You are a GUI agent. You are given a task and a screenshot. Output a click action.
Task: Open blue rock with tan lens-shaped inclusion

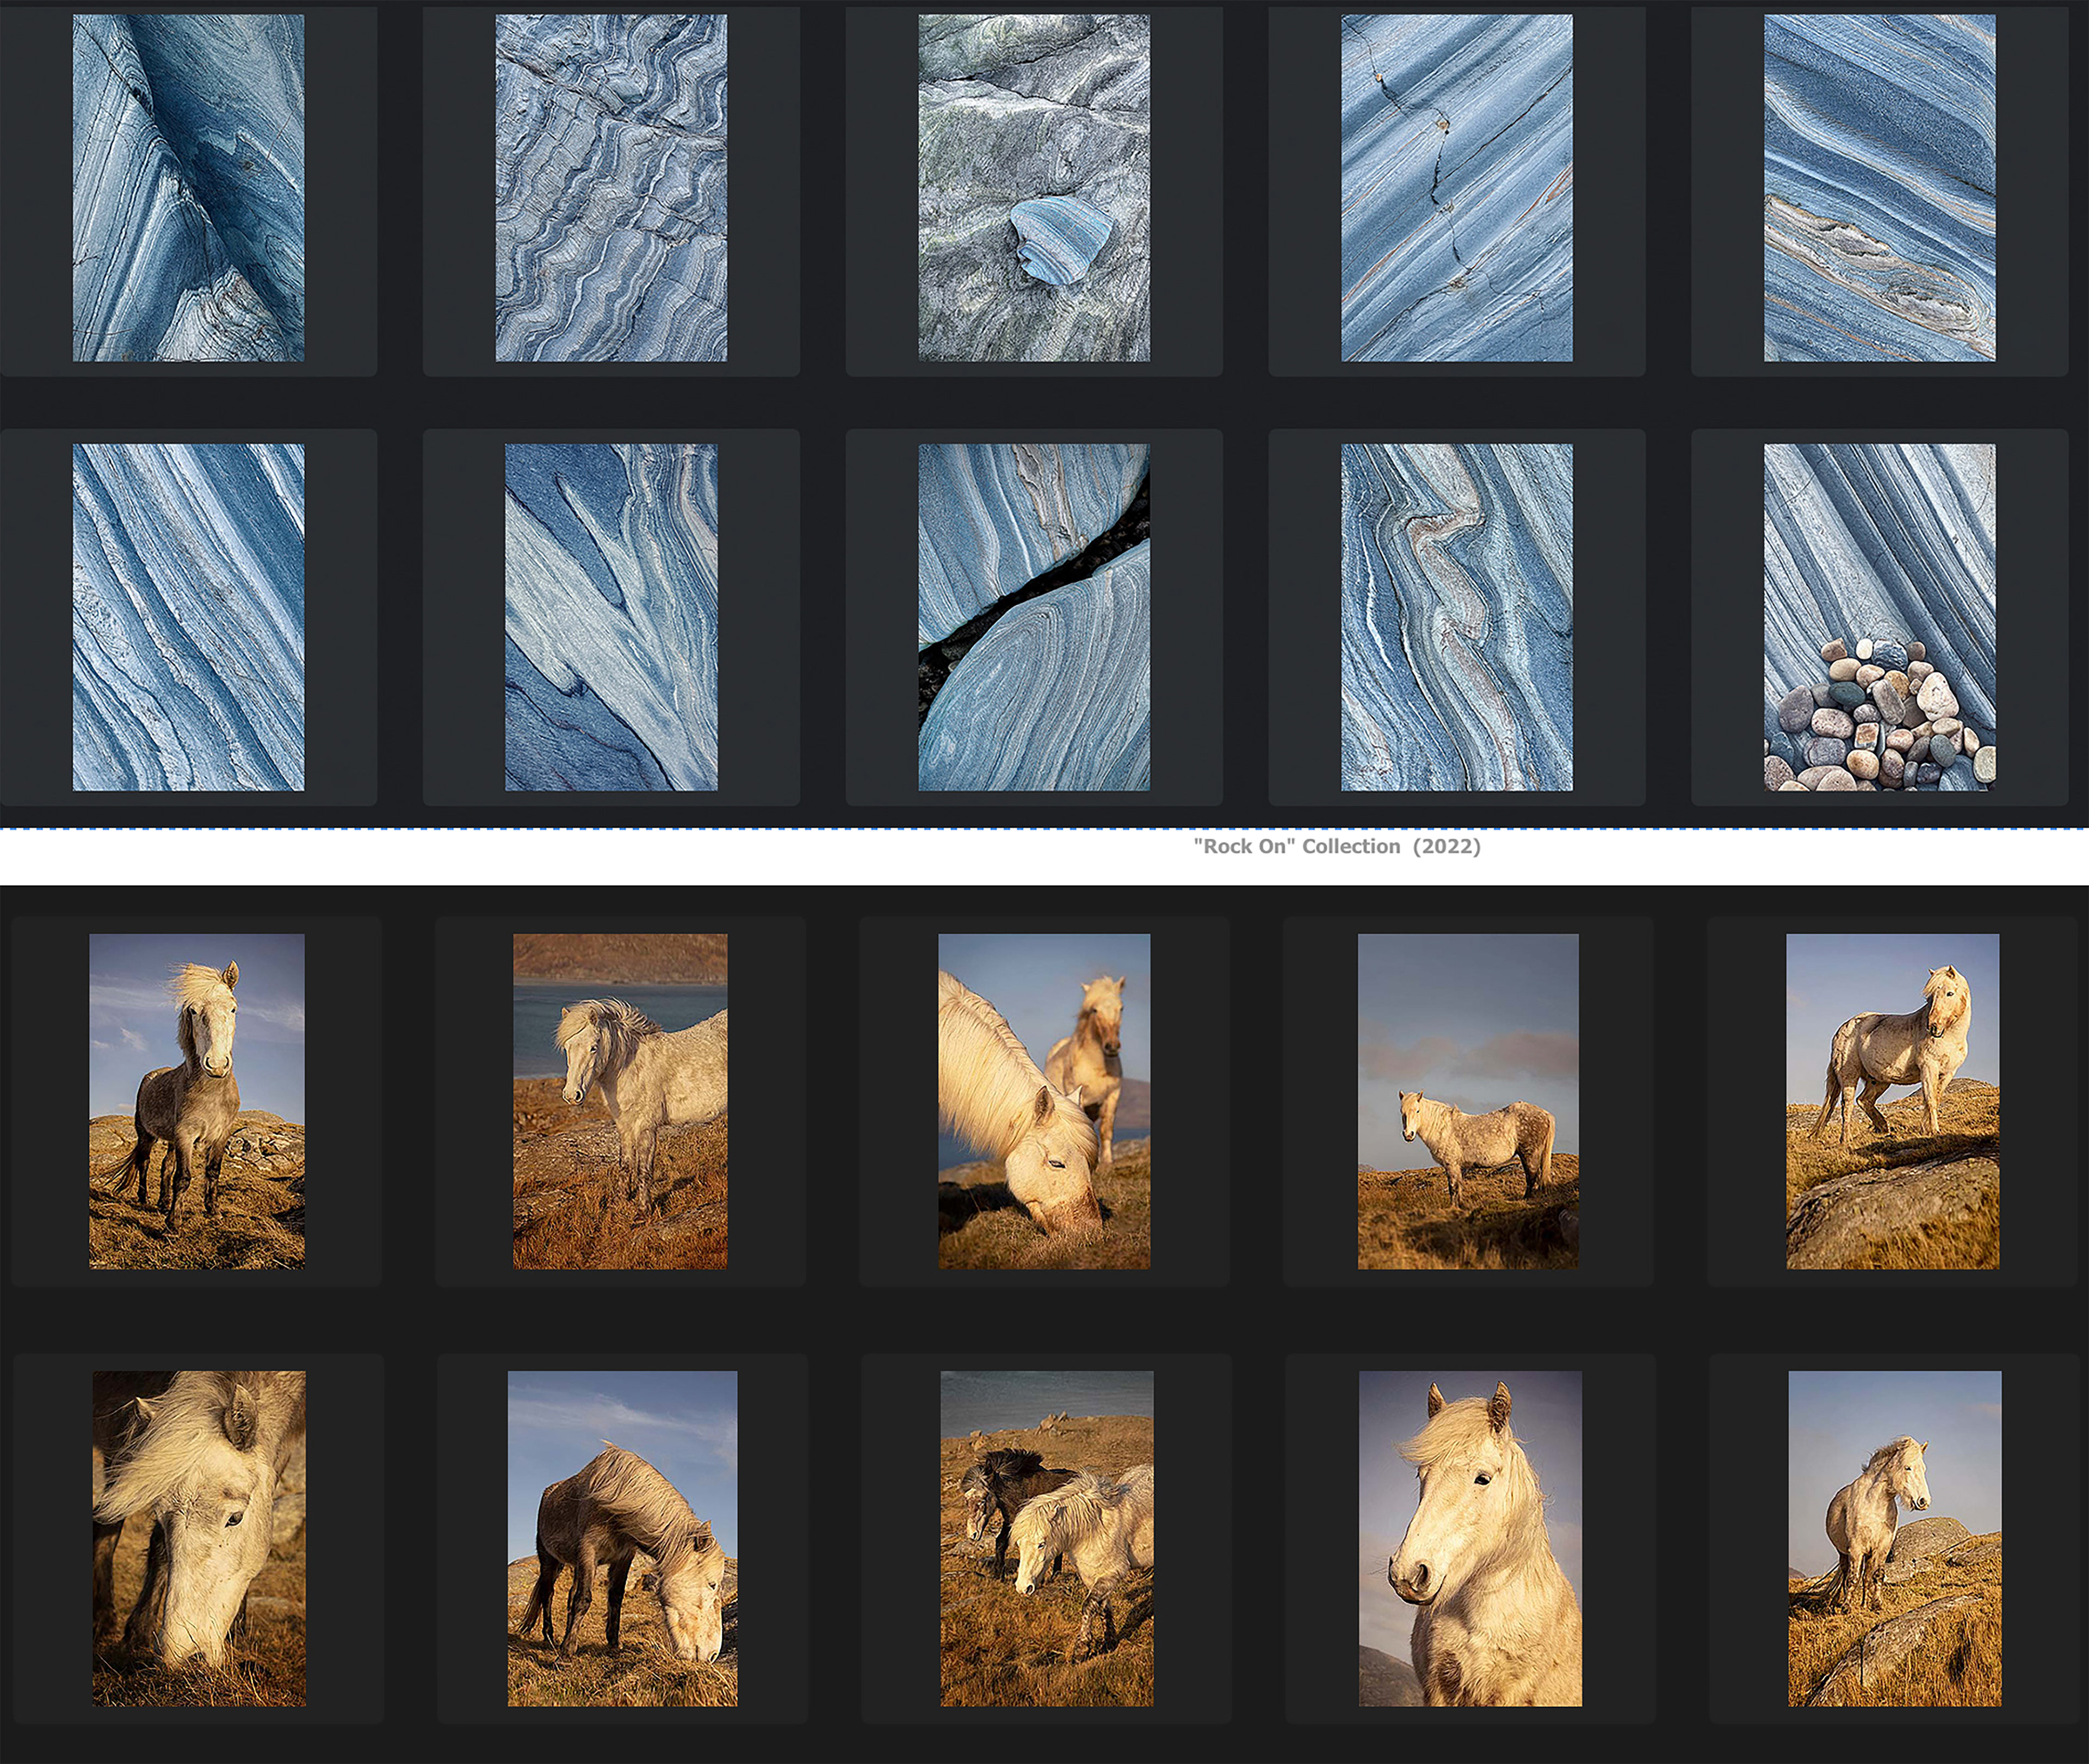click(x=1879, y=187)
